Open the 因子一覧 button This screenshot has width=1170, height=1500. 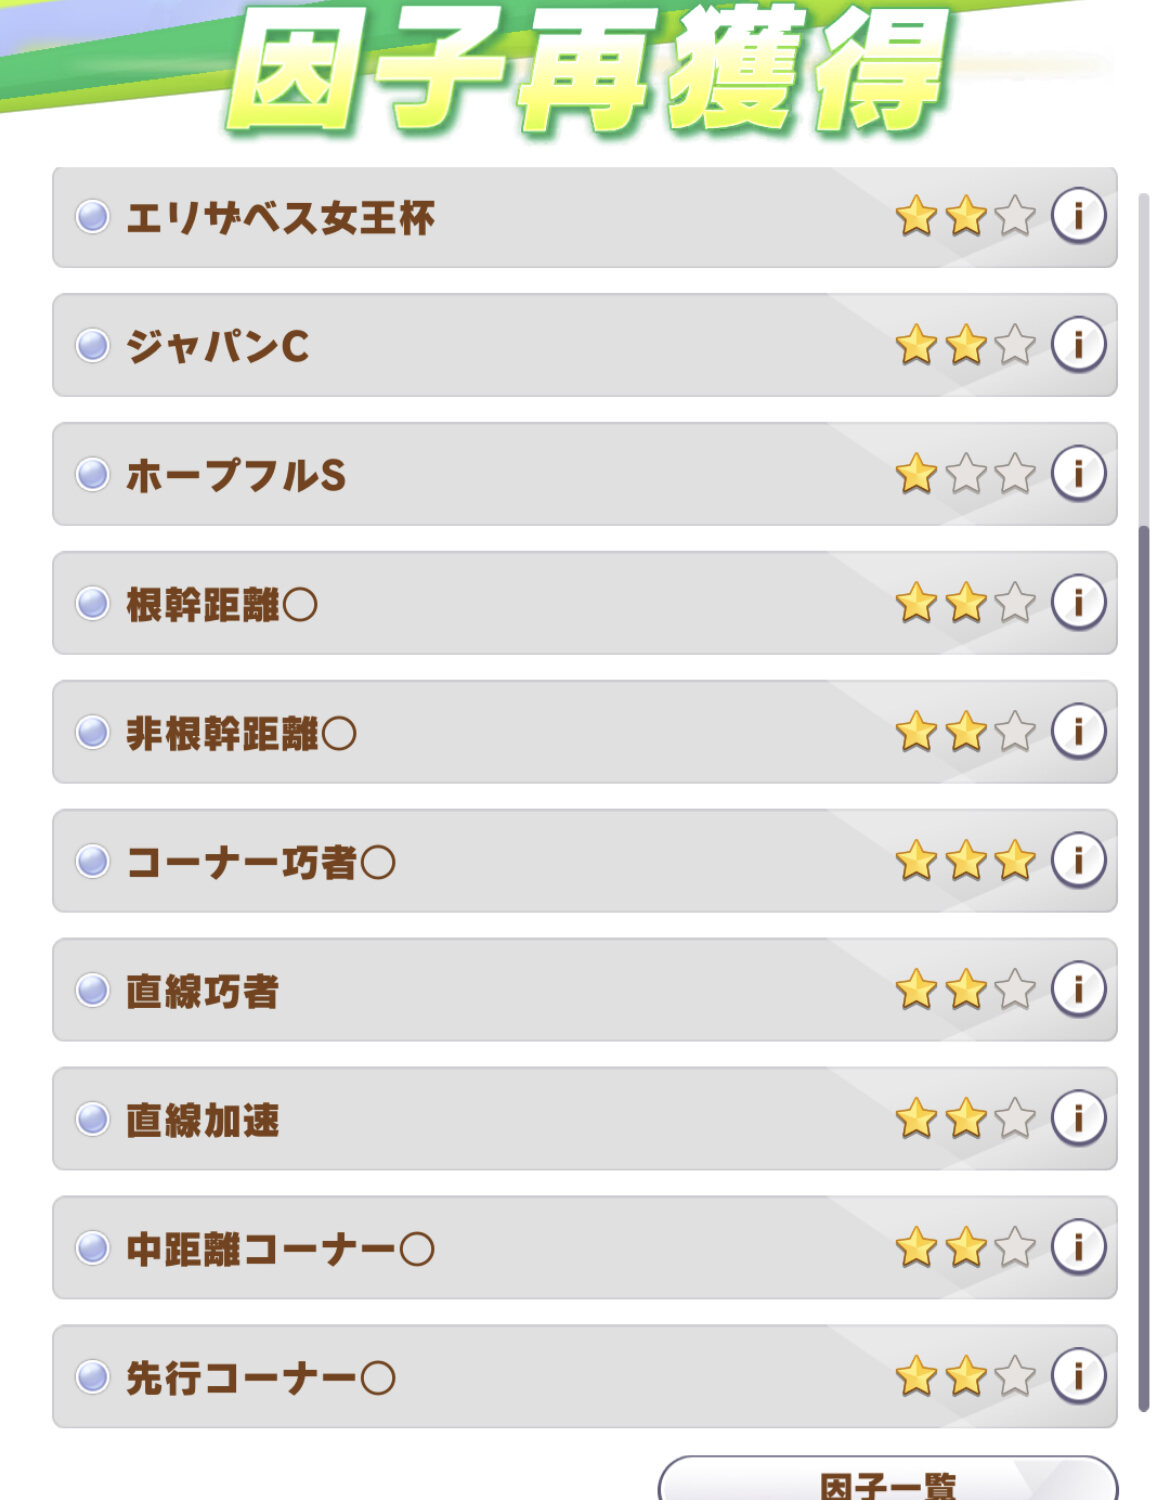click(888, 1480)
